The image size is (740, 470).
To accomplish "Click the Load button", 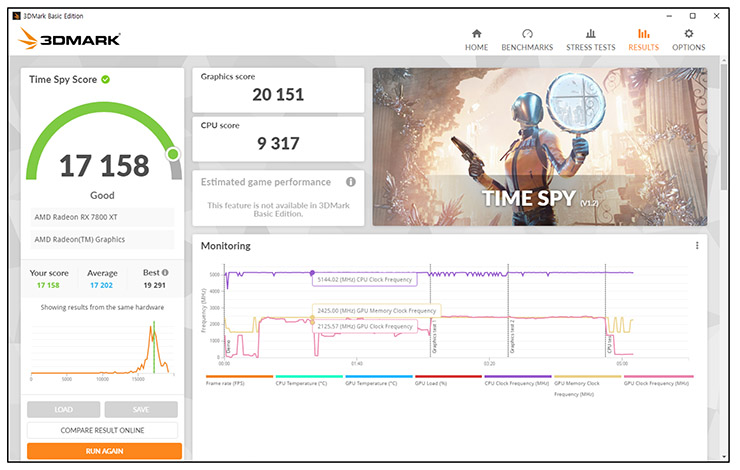I will (63, 409).
